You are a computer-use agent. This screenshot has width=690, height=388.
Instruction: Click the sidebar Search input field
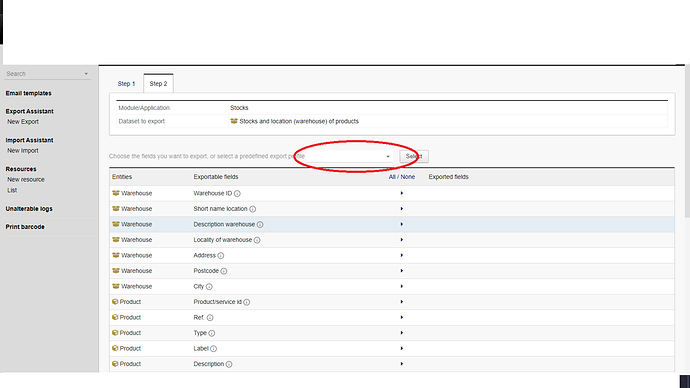pos(43,74)
